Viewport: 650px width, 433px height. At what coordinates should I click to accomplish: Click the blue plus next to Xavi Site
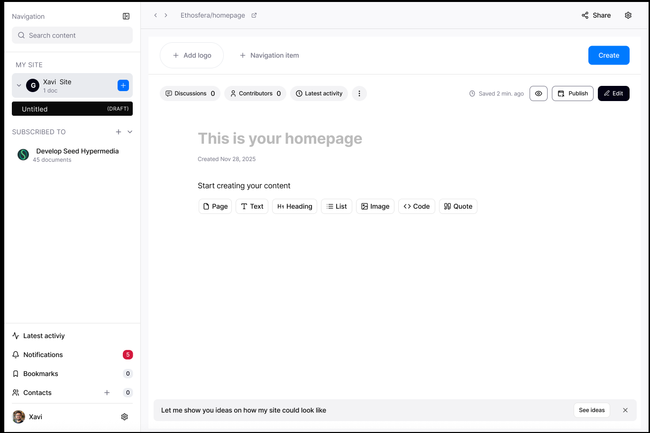(123, 86)
